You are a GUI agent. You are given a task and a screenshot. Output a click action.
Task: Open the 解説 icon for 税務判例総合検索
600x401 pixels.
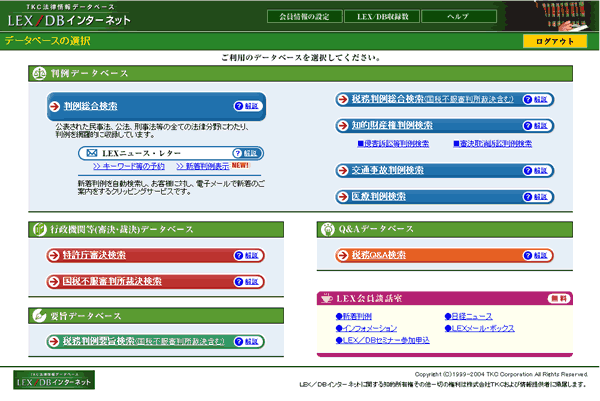tap(537, 99)
